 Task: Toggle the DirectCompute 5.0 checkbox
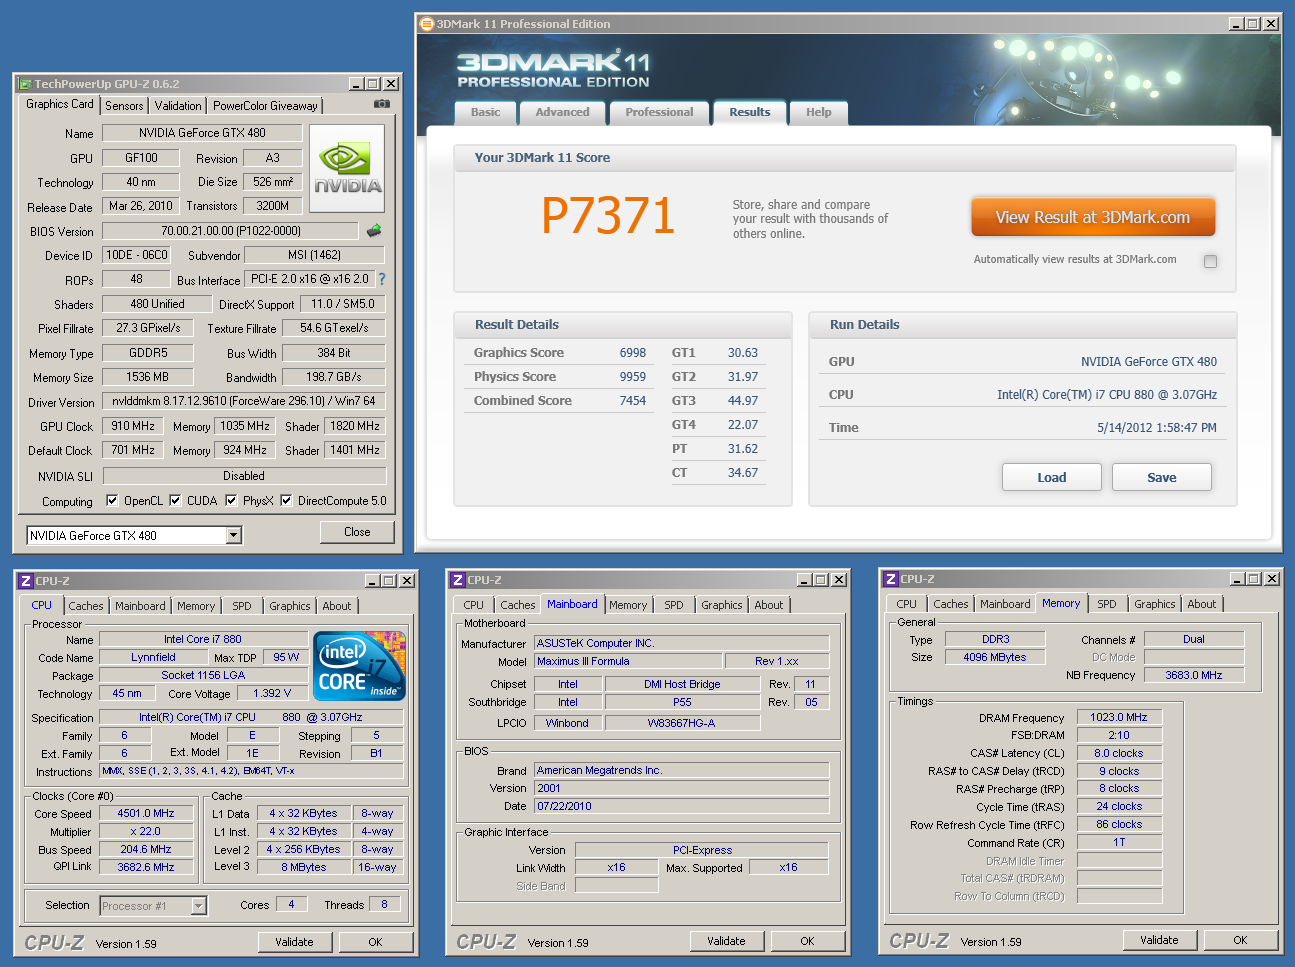click(x=286, y=501)
